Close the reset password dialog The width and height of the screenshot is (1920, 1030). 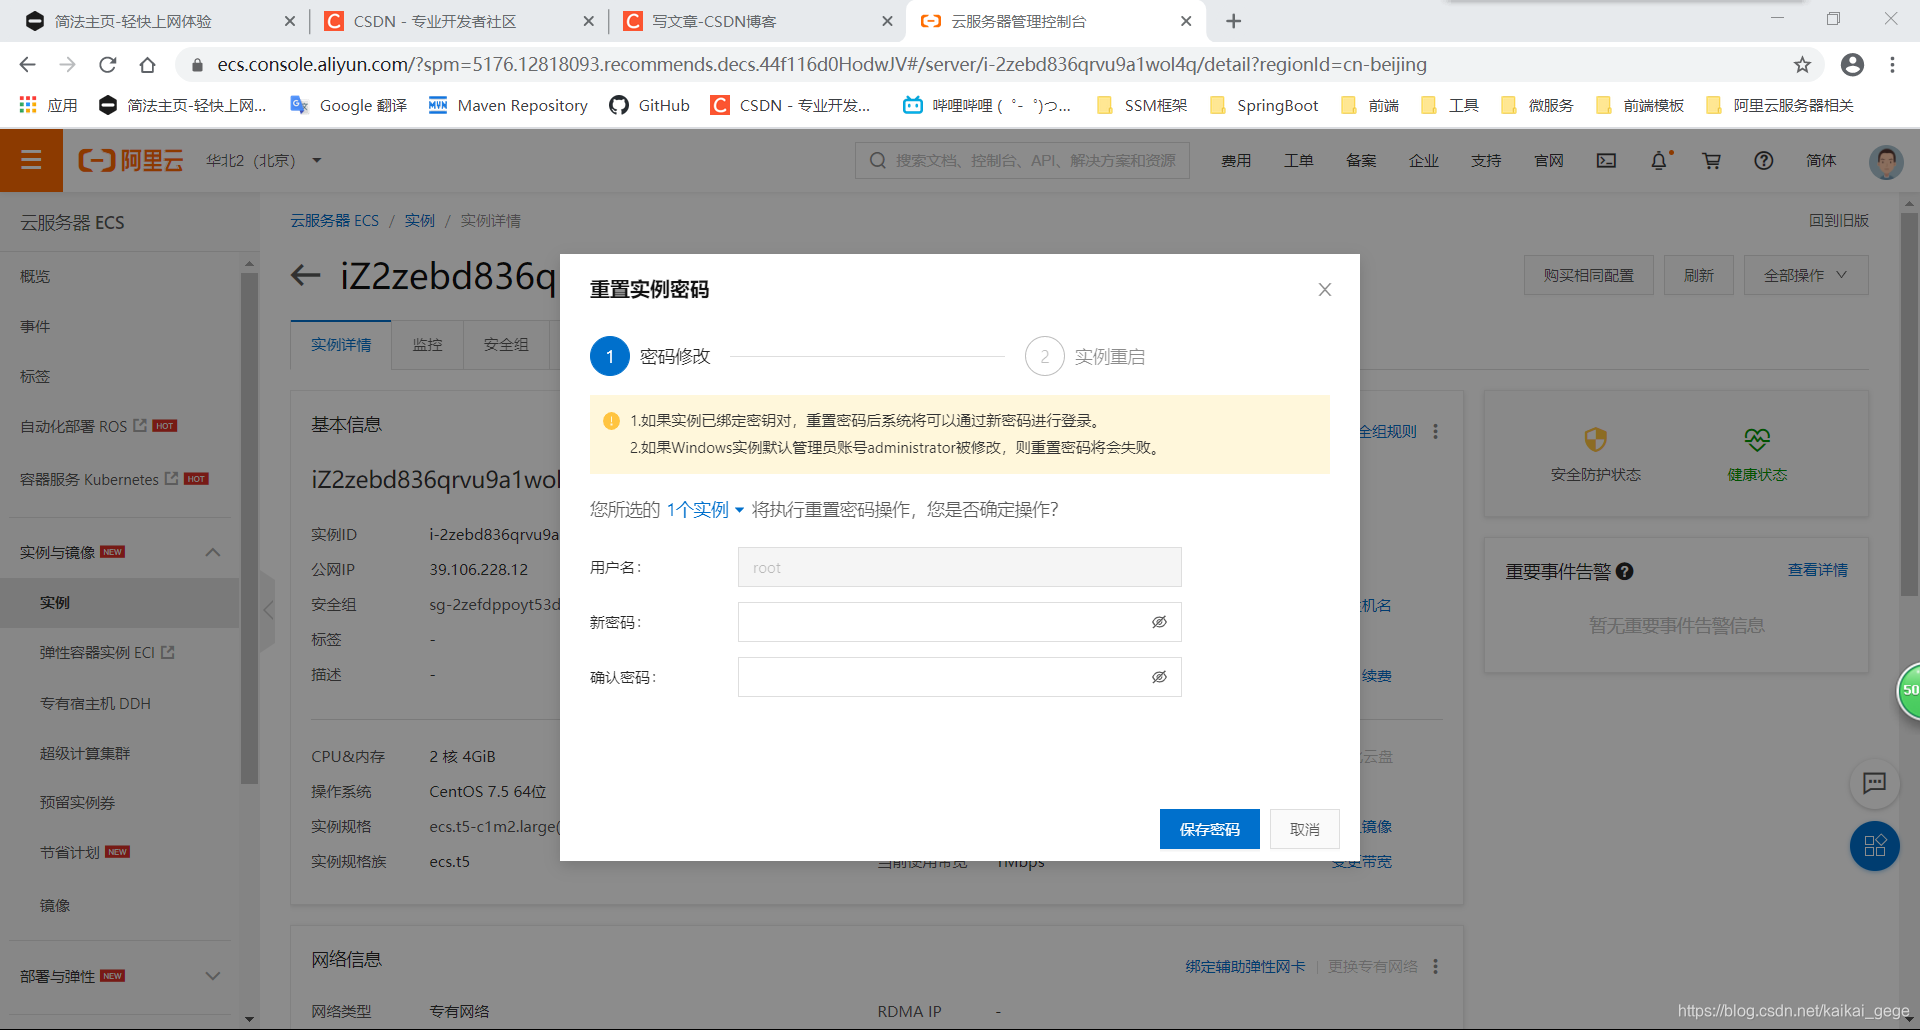(1325, 289)
